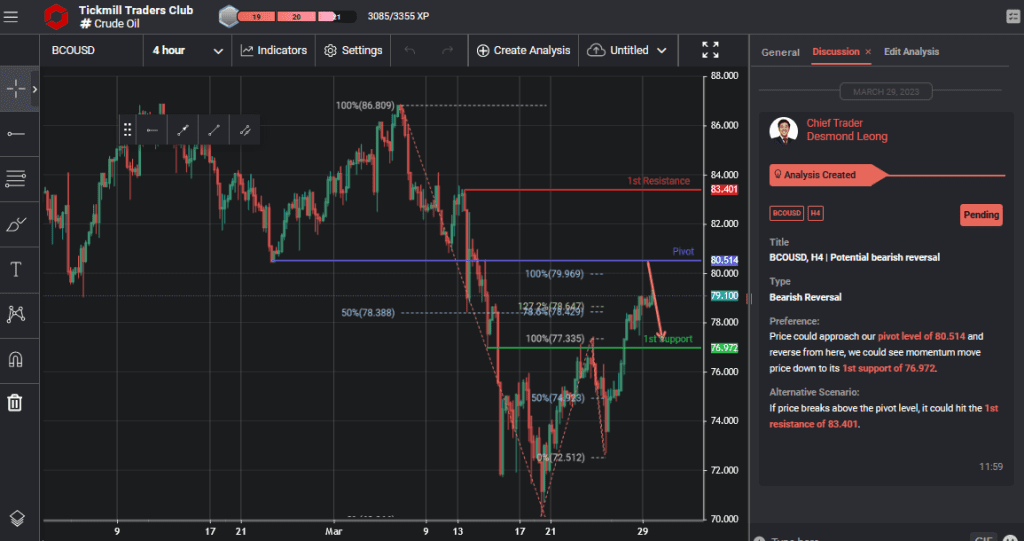The image size is (1024, 541).
Task: Click the Mar label on time axis
Action: [x=333, y=531]
